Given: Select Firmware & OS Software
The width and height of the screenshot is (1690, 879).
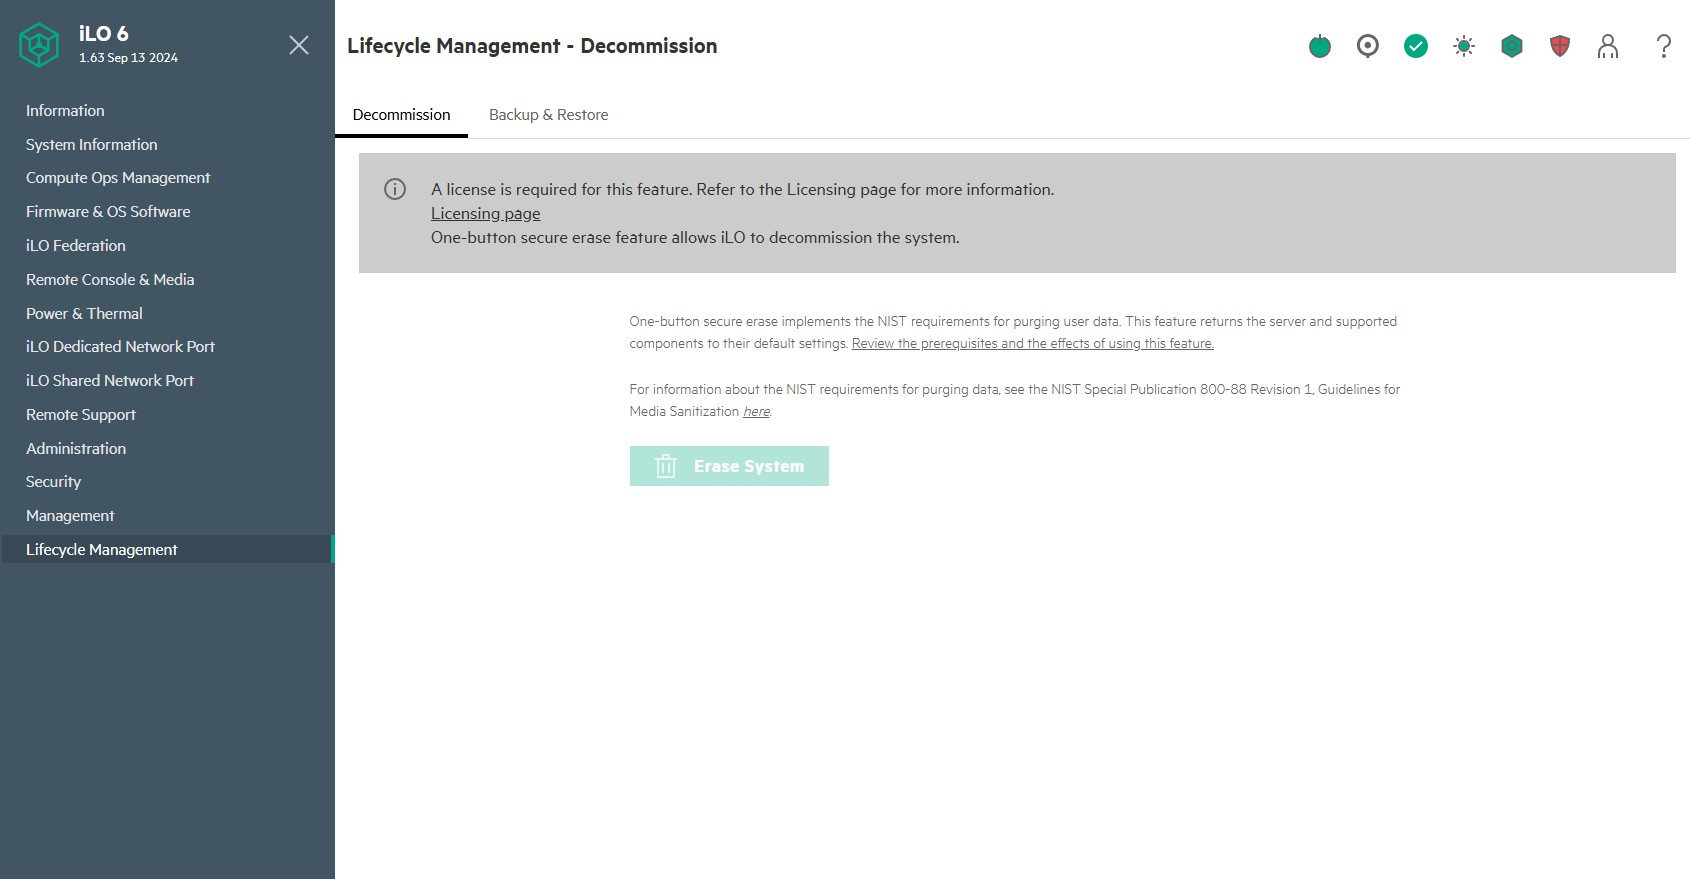Looking at the screenshot, I should 108,212.
